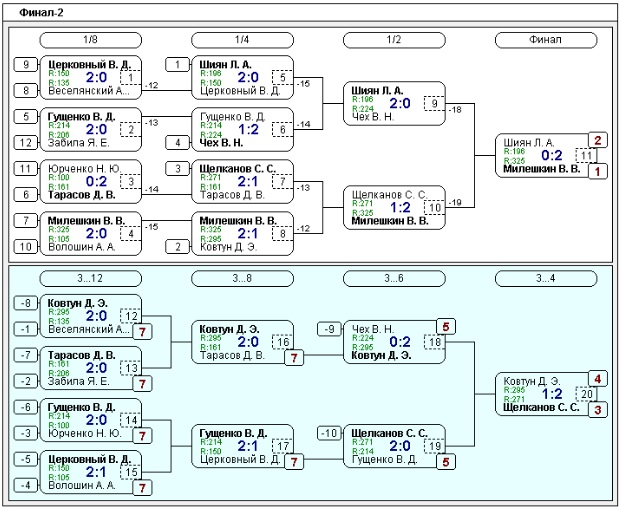The image size is (621, 508).
Task: Open the "3...6" round header
Action: coord(394,278)
